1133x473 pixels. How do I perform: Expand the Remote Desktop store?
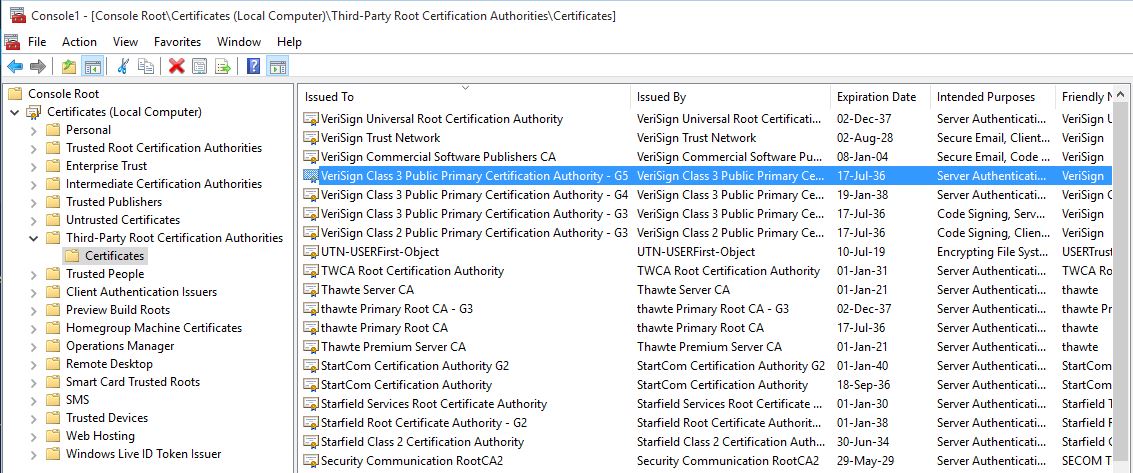click(33, 364)
